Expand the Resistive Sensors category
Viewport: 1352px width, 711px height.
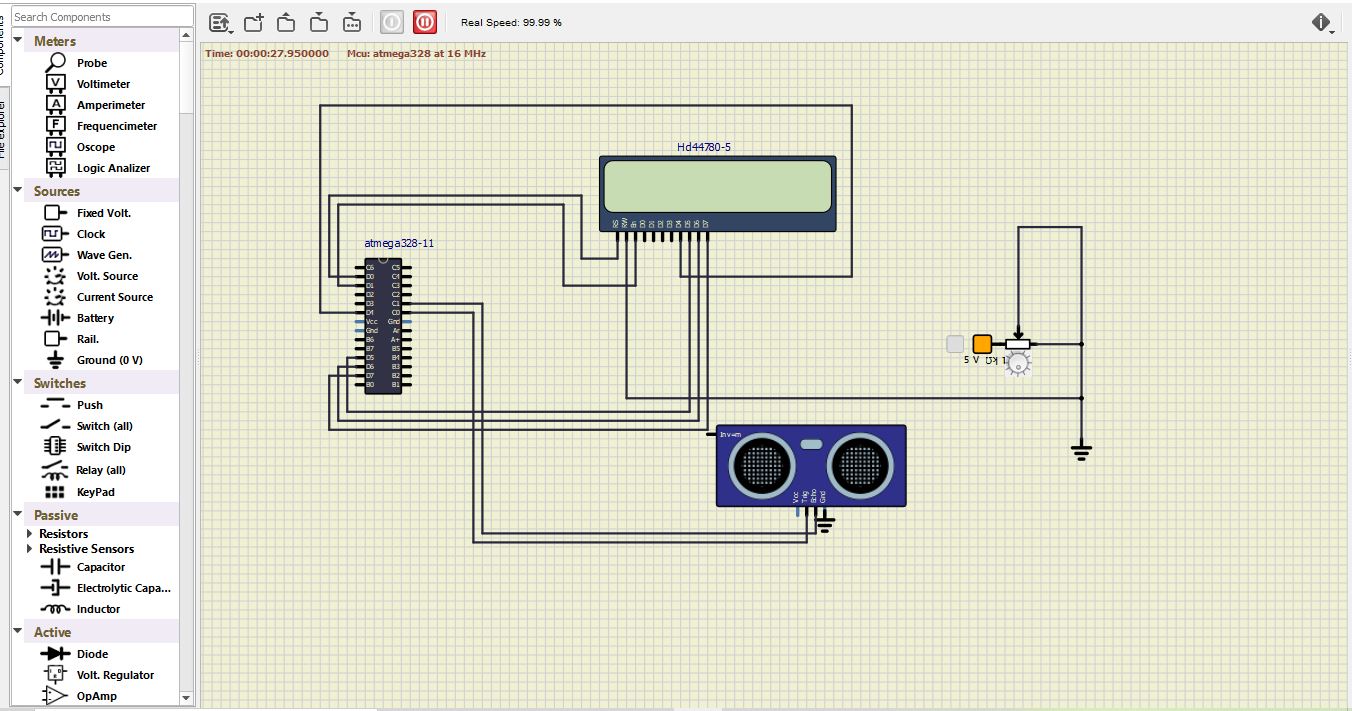[x=30, y=548]
